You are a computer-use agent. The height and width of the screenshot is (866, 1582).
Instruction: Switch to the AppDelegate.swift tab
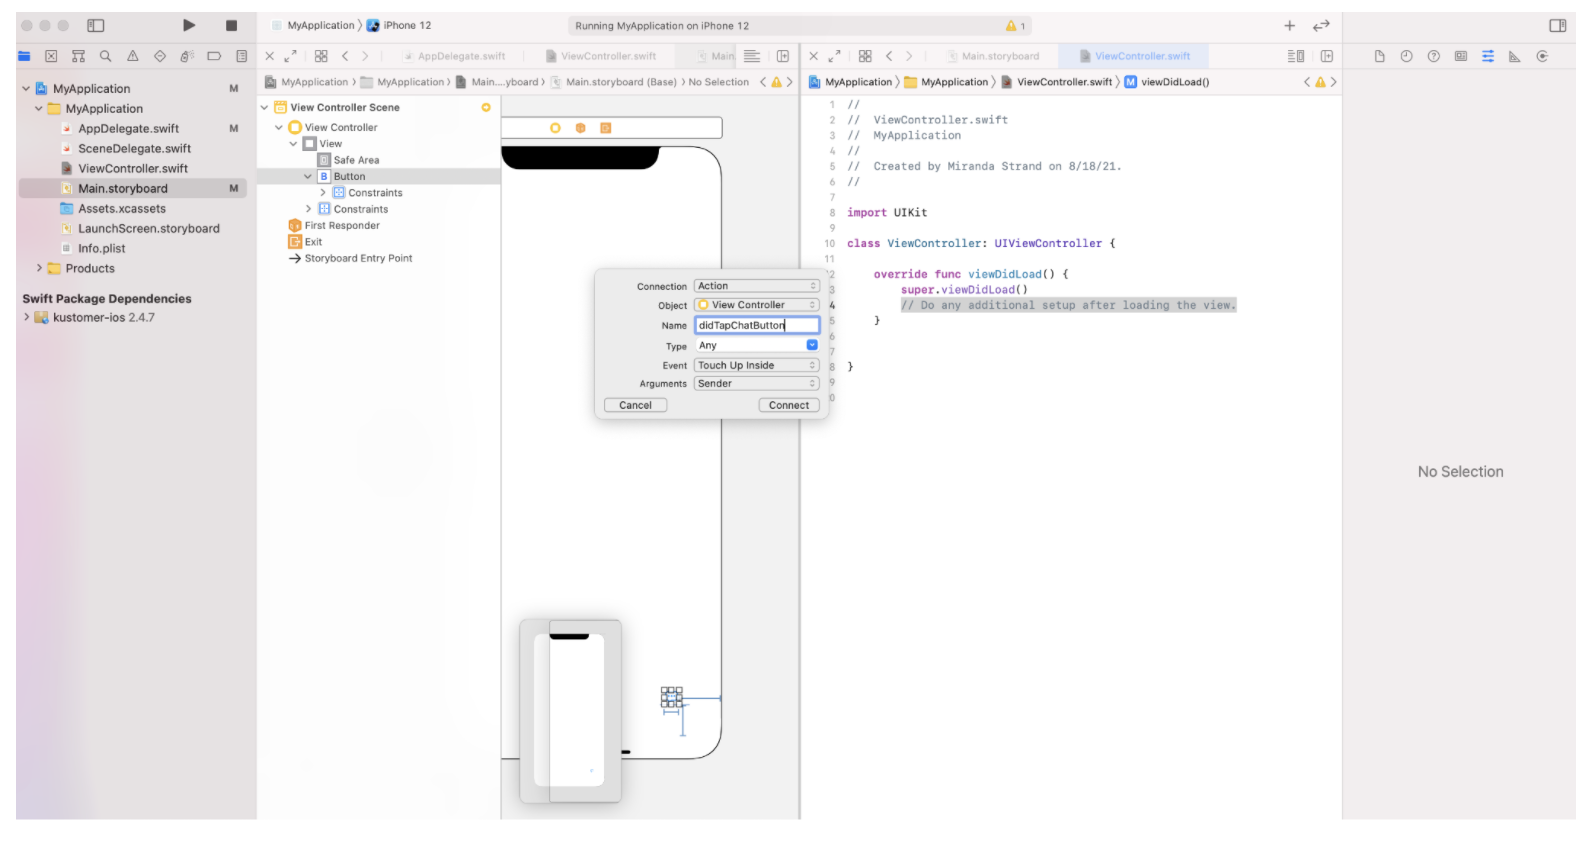click(455, 56)
